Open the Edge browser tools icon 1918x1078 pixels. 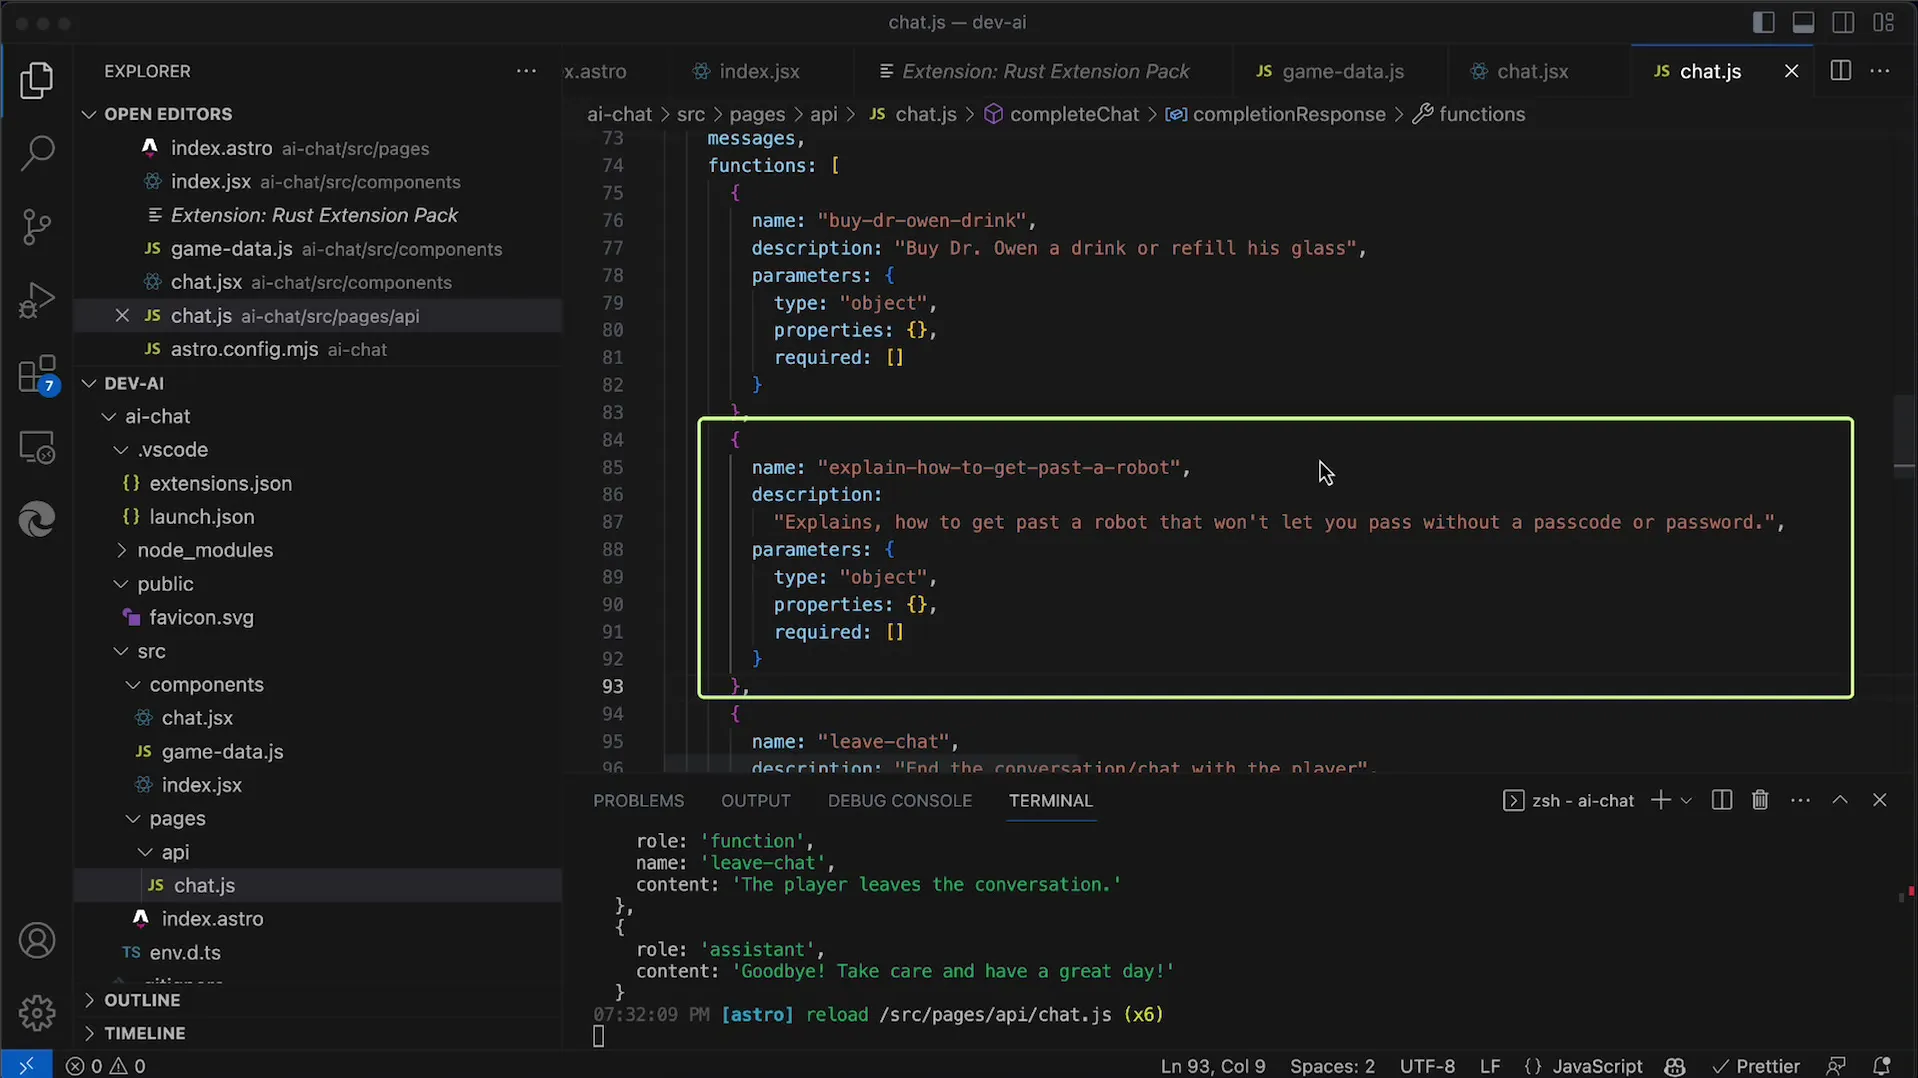(37, 520)
